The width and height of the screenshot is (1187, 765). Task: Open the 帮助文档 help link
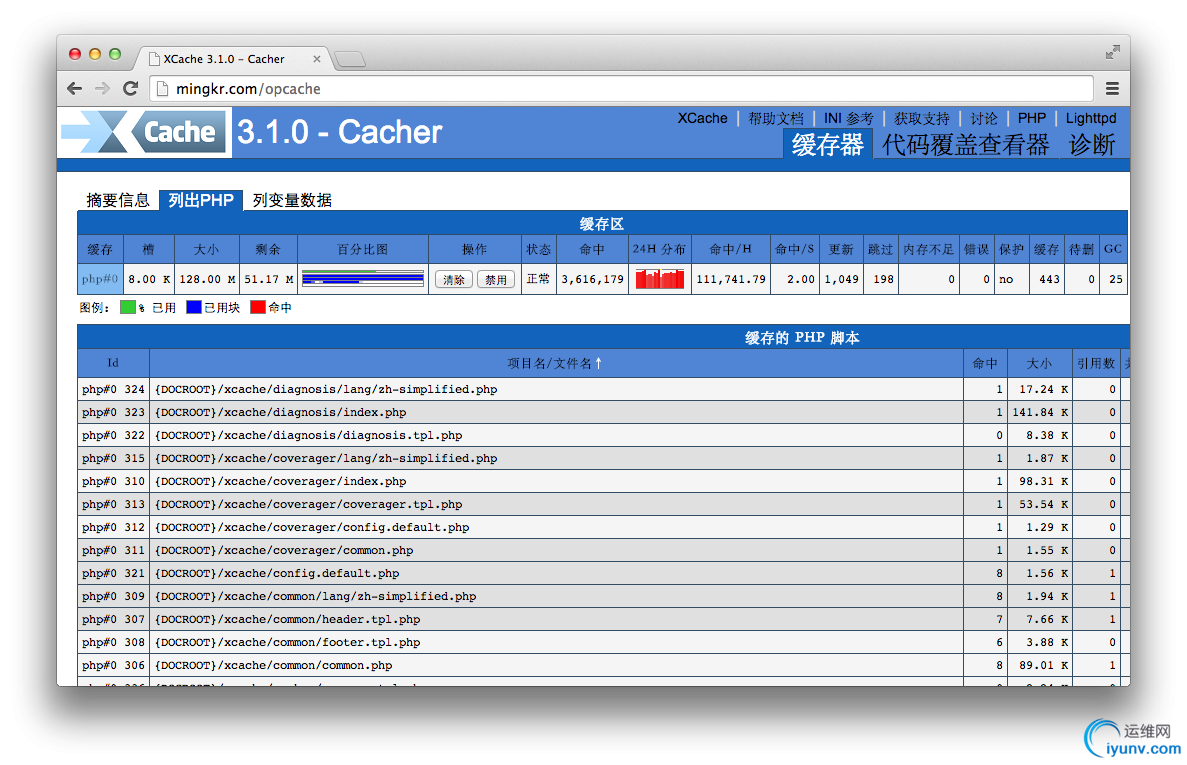pyautogui.click(x=776, y=118)
